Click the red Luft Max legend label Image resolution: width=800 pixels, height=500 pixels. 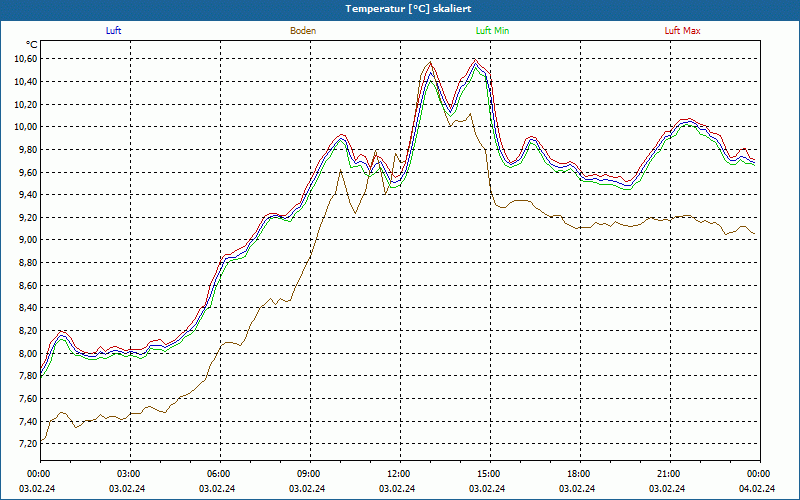(x=682, y=31)
